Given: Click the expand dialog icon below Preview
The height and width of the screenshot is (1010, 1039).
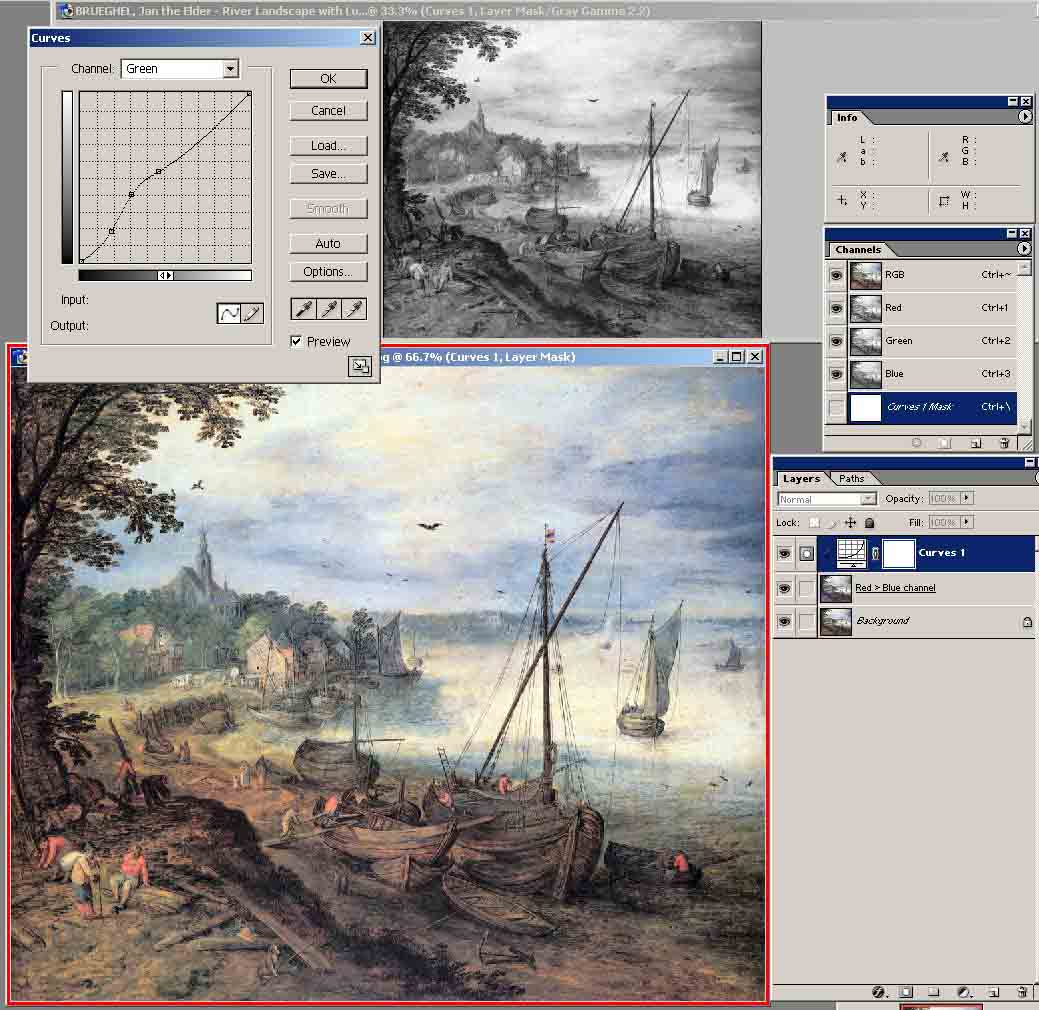Looking at the screenshot, I should [x=359, y=367].
